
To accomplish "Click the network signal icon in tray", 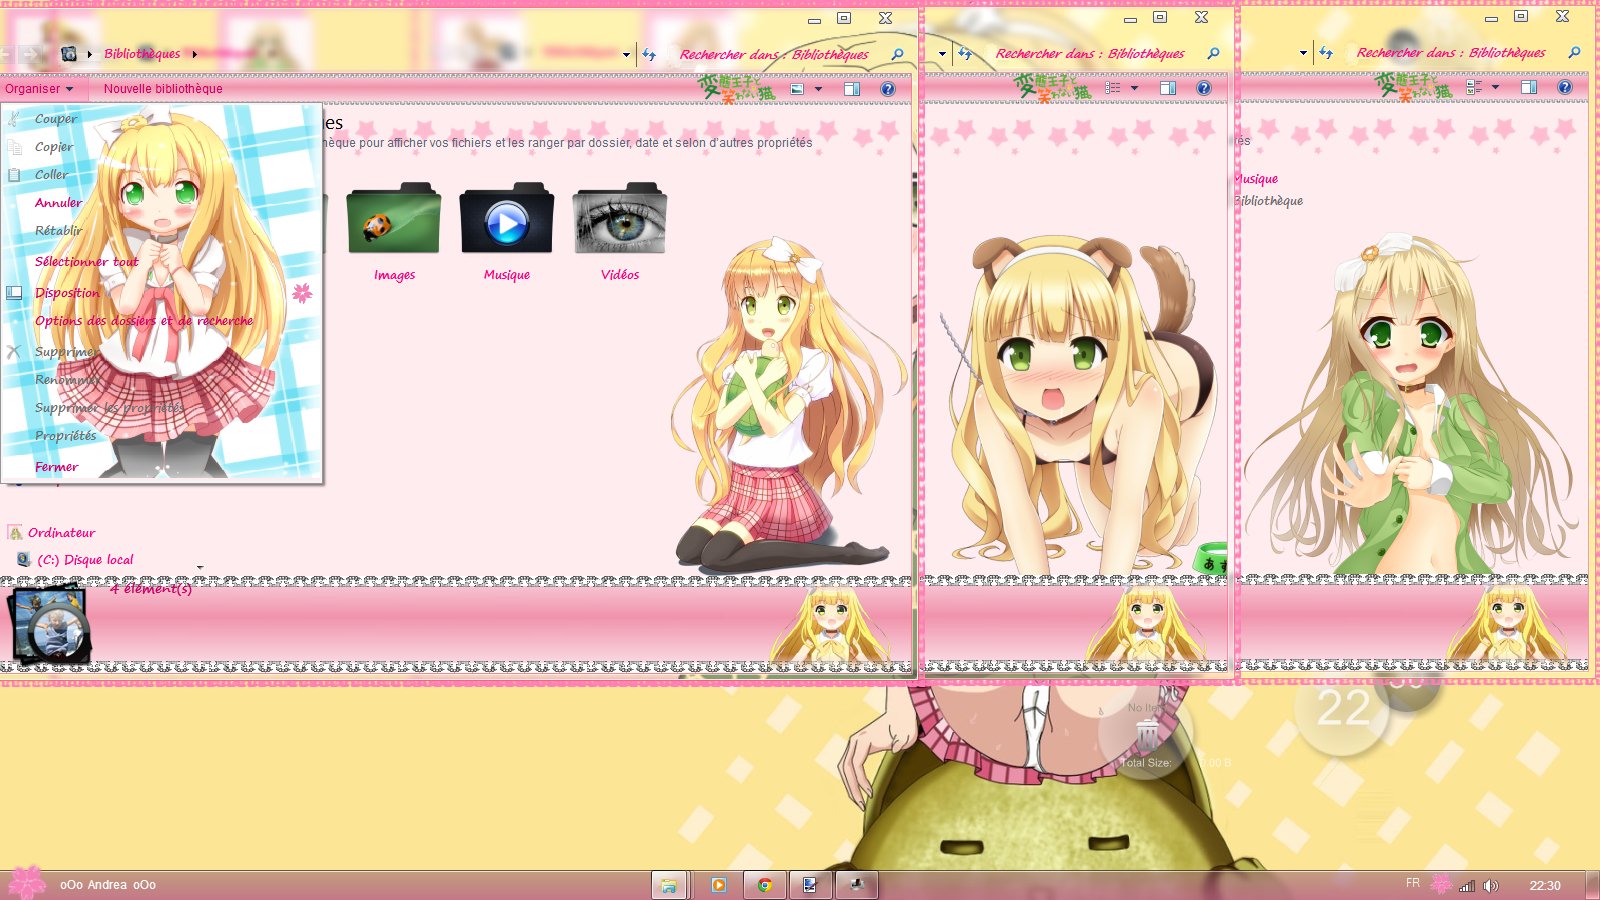I will [x=1467, y=886].
